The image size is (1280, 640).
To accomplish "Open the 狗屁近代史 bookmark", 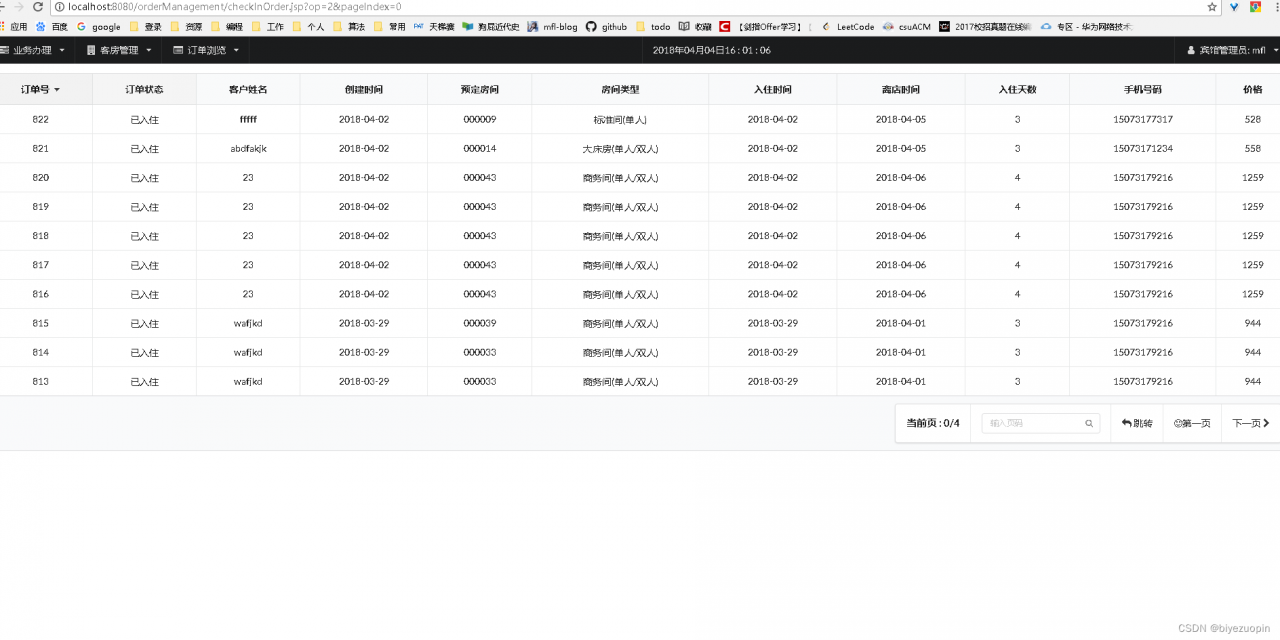I will [x=491, y=27].
